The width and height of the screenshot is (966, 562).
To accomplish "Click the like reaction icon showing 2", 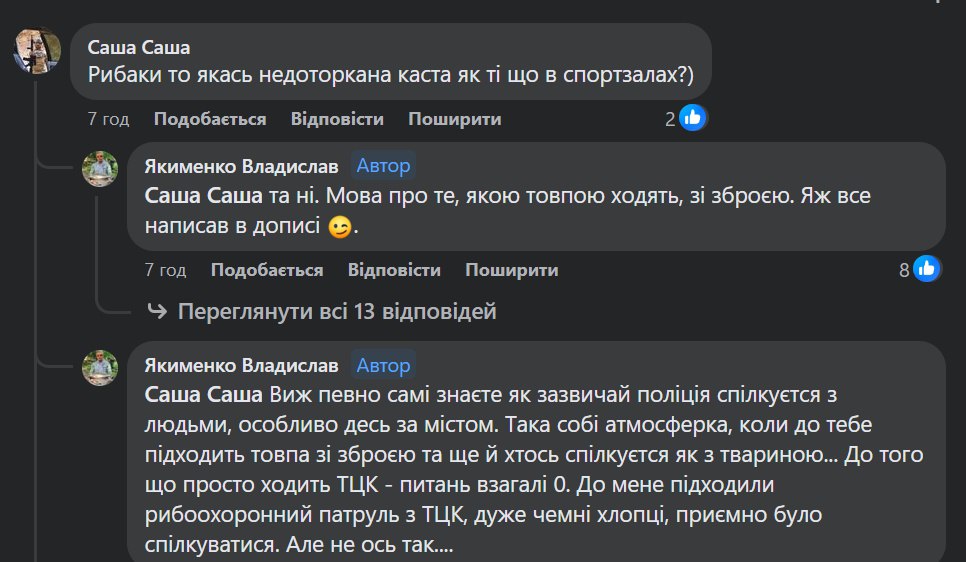I will coord(692,118).
